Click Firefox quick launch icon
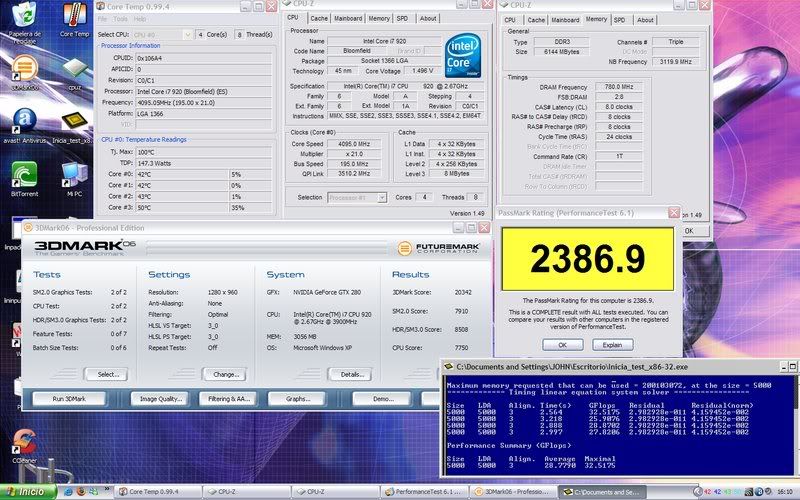The height and width of the screenshot is (500, 800). point(81,492)
